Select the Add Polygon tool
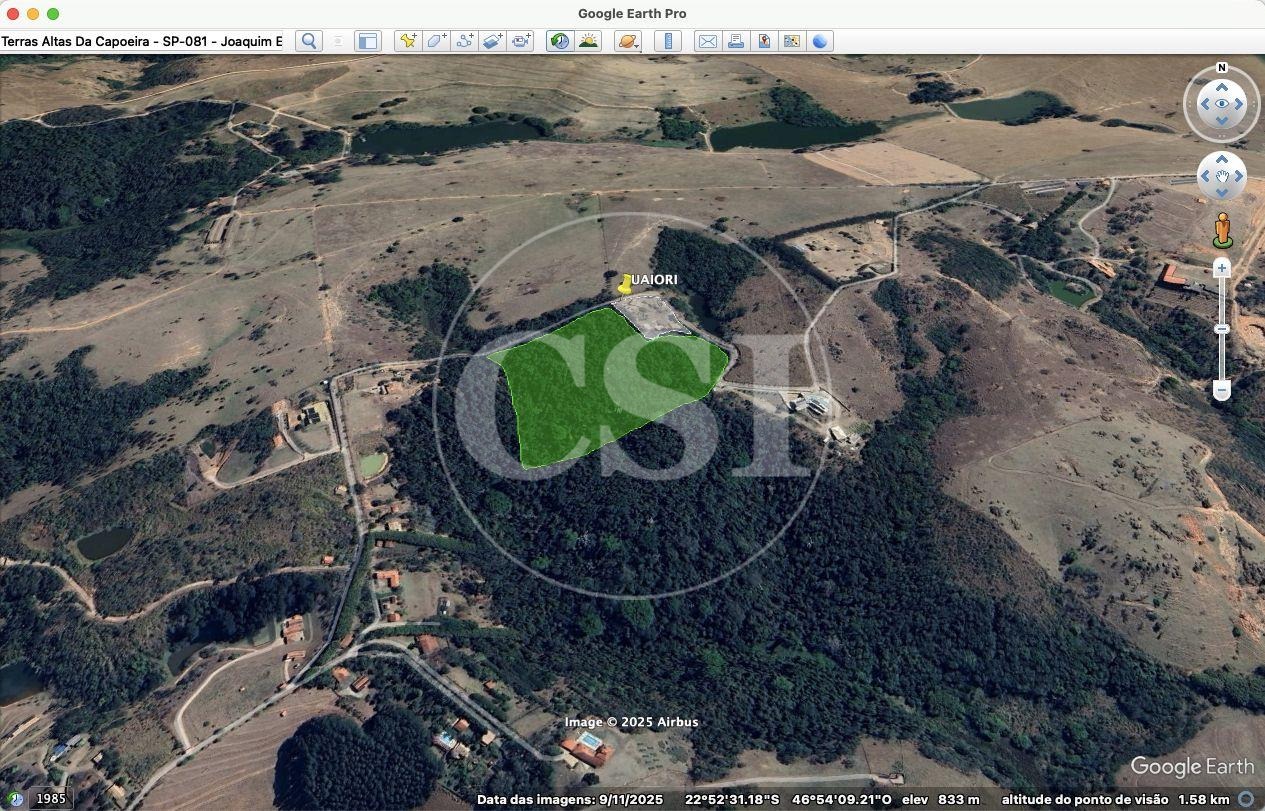Image resolution: width=1265 pixels, height=811 pixels. [x=436, y=41]
